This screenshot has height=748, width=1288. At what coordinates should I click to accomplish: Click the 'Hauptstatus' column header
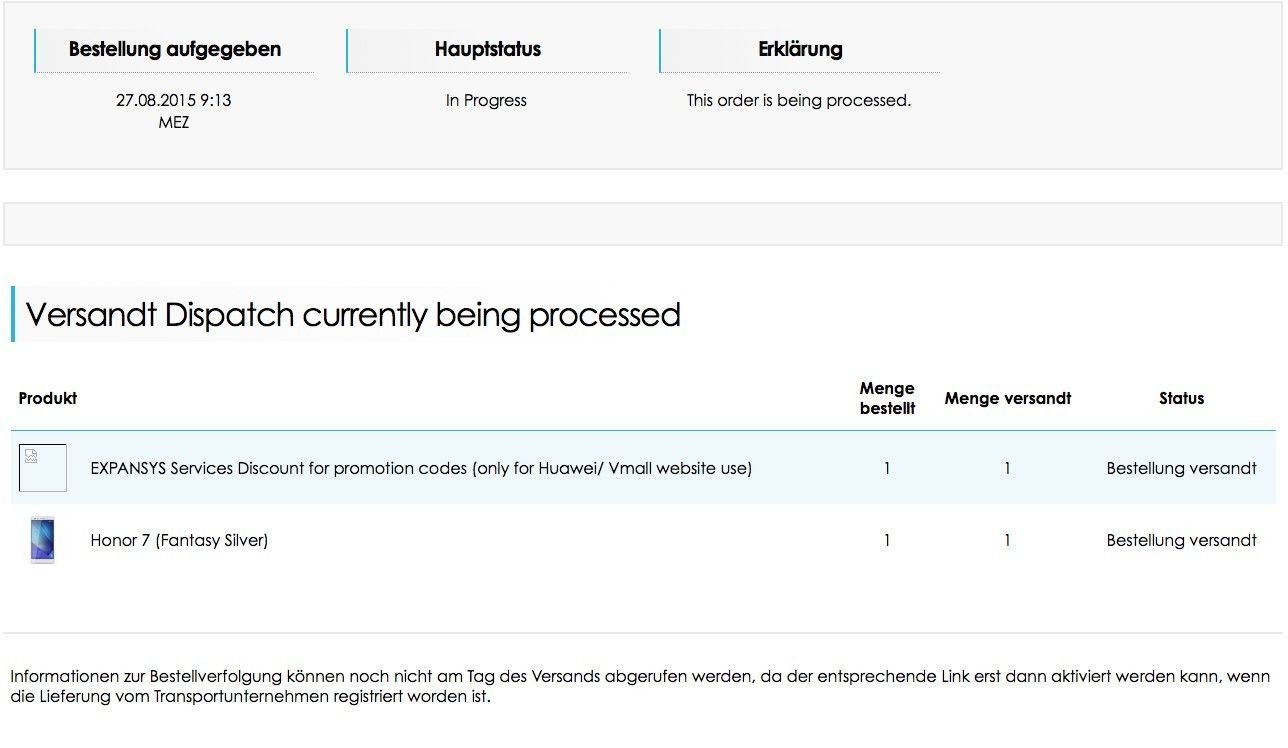[488, 49]
